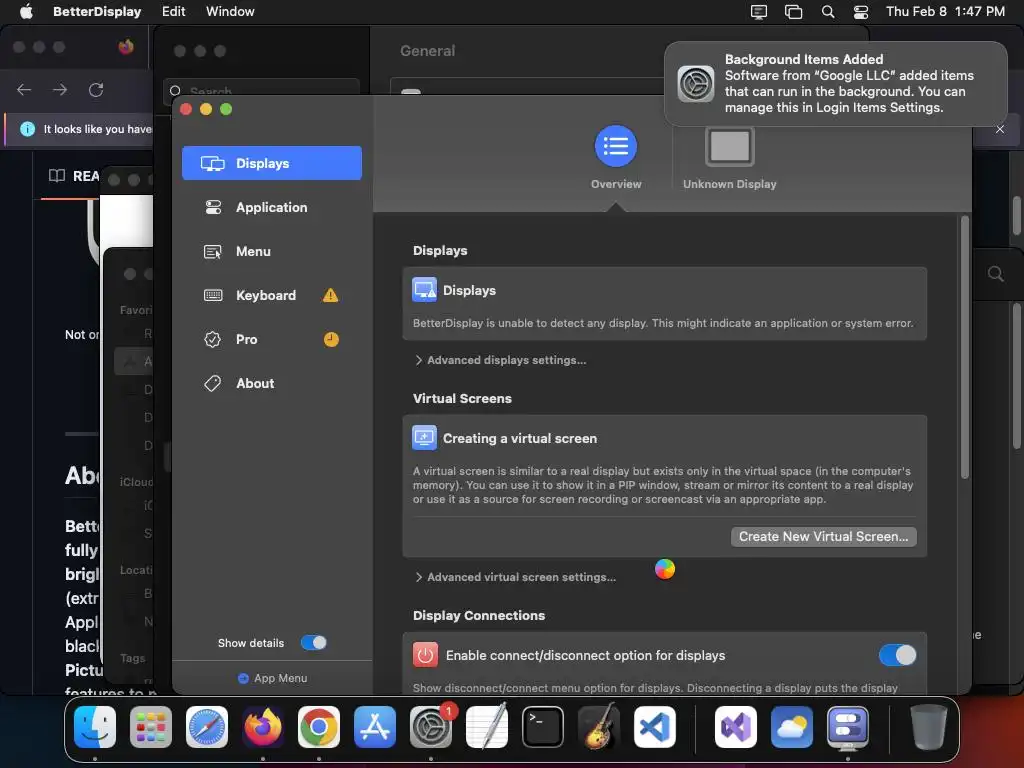Open System Settings from the Dock
The image size is (1024, 768).
431,727
